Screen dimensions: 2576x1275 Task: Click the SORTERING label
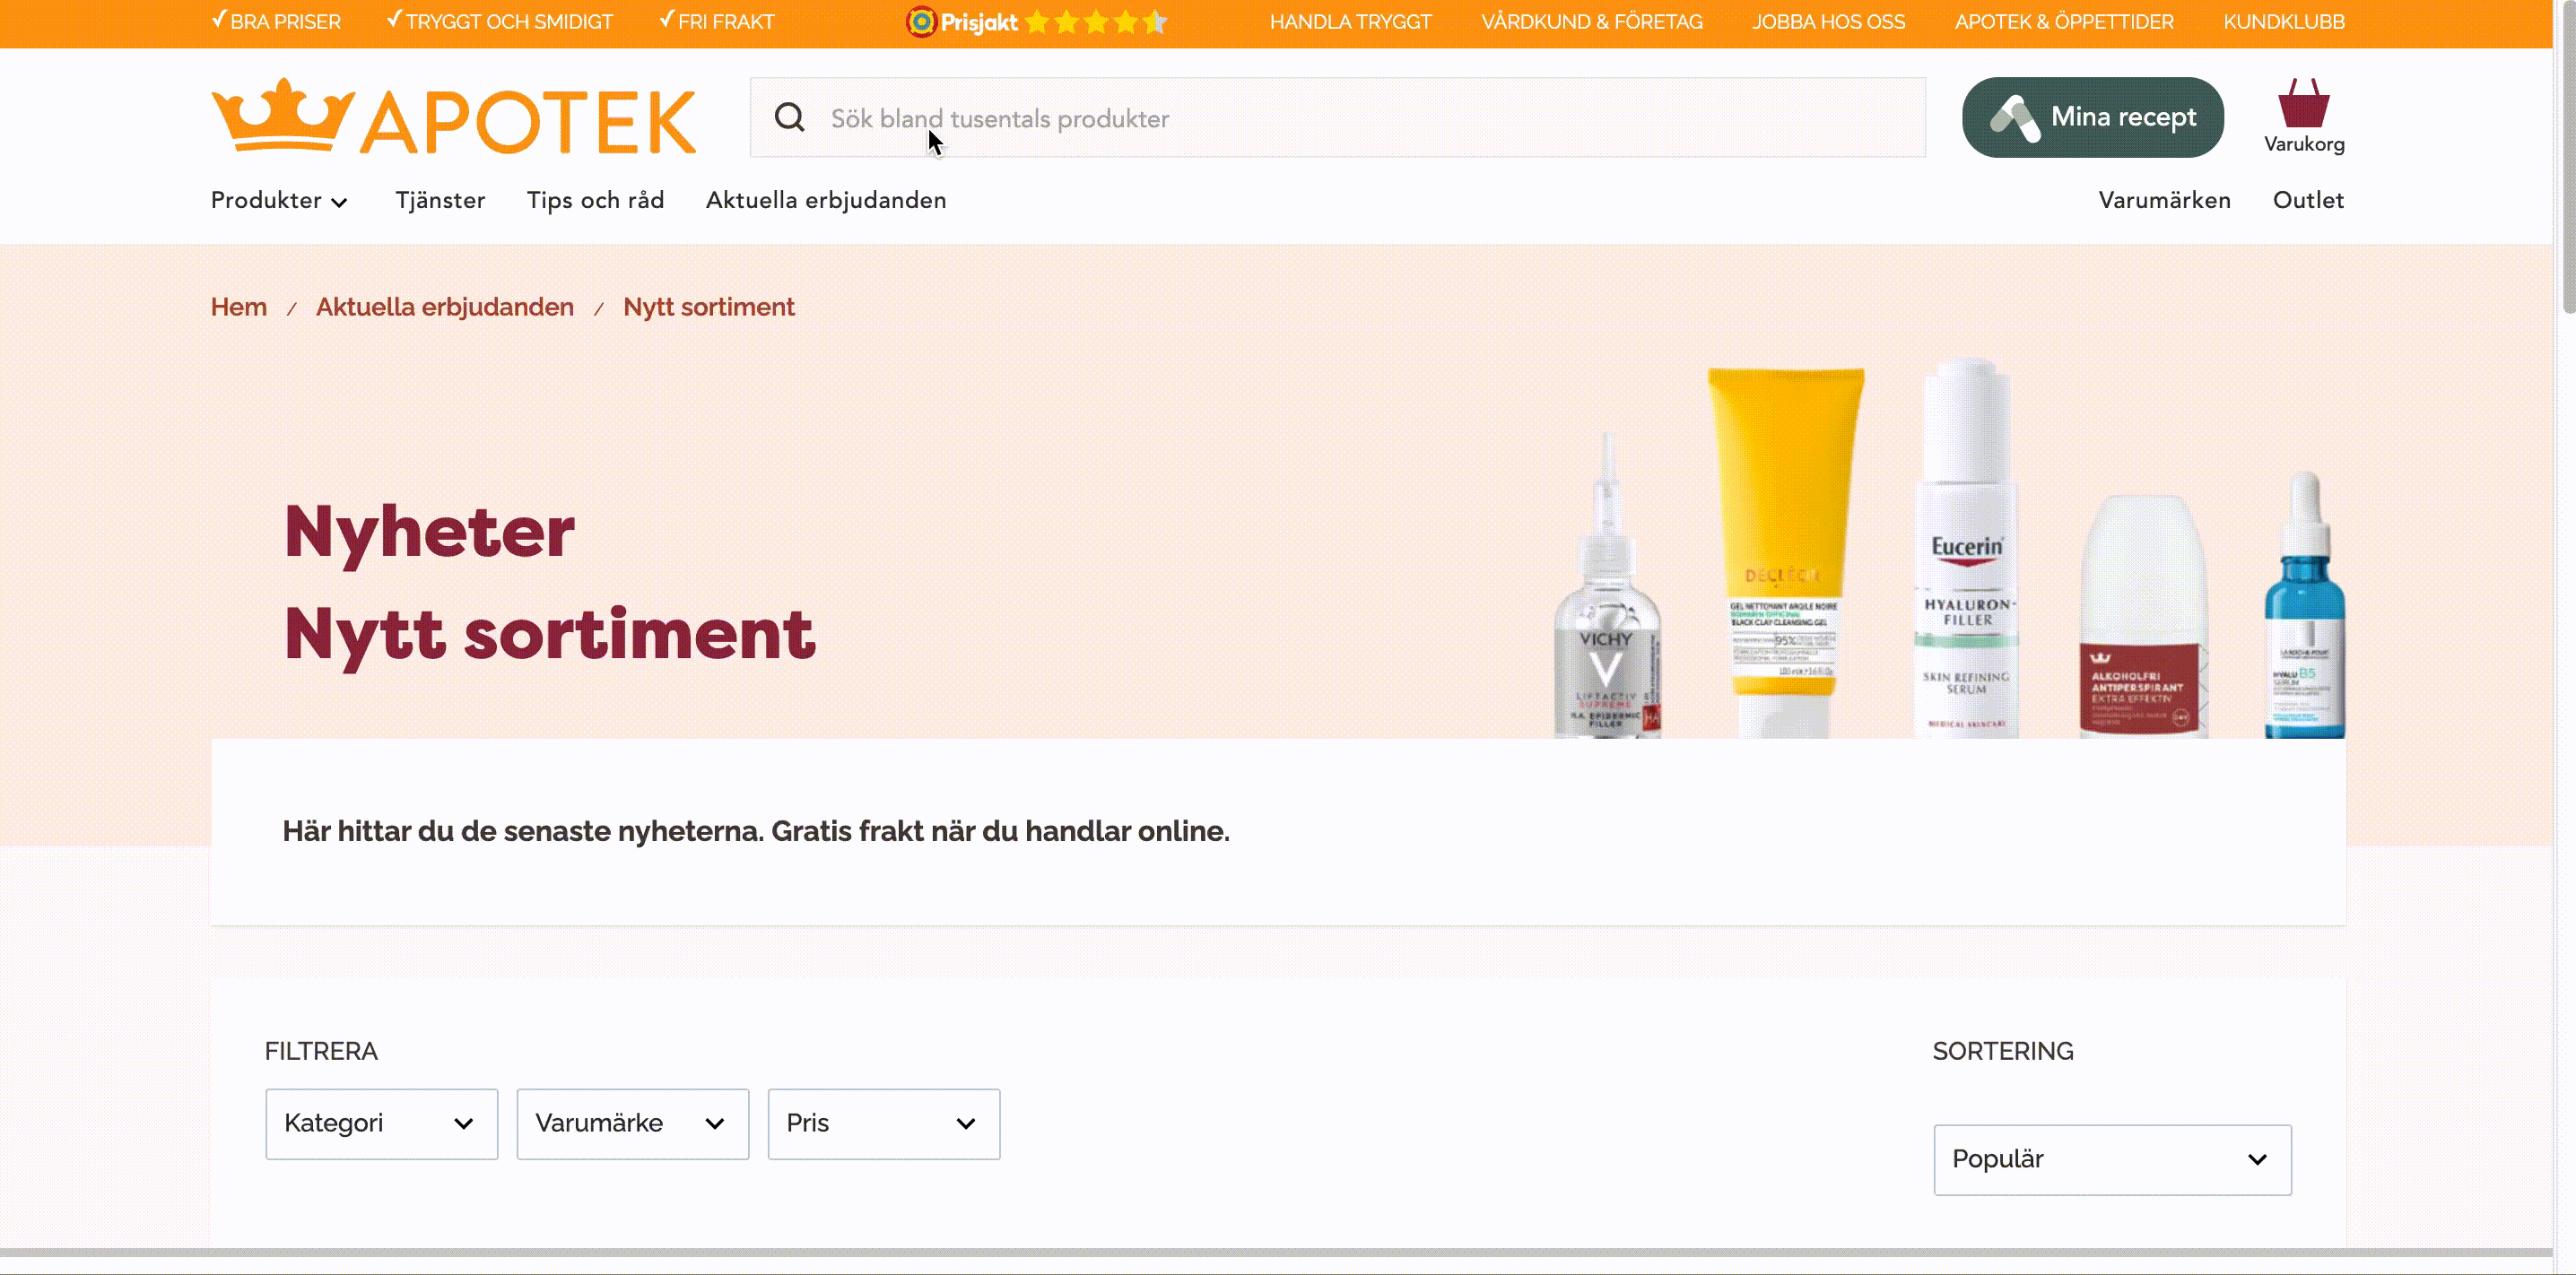click(x=2003, y=1051)
